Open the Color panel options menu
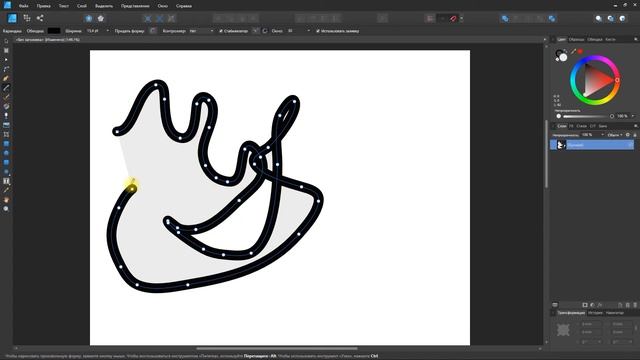Viewport: 640px width, 360px height. click(636, 40)
